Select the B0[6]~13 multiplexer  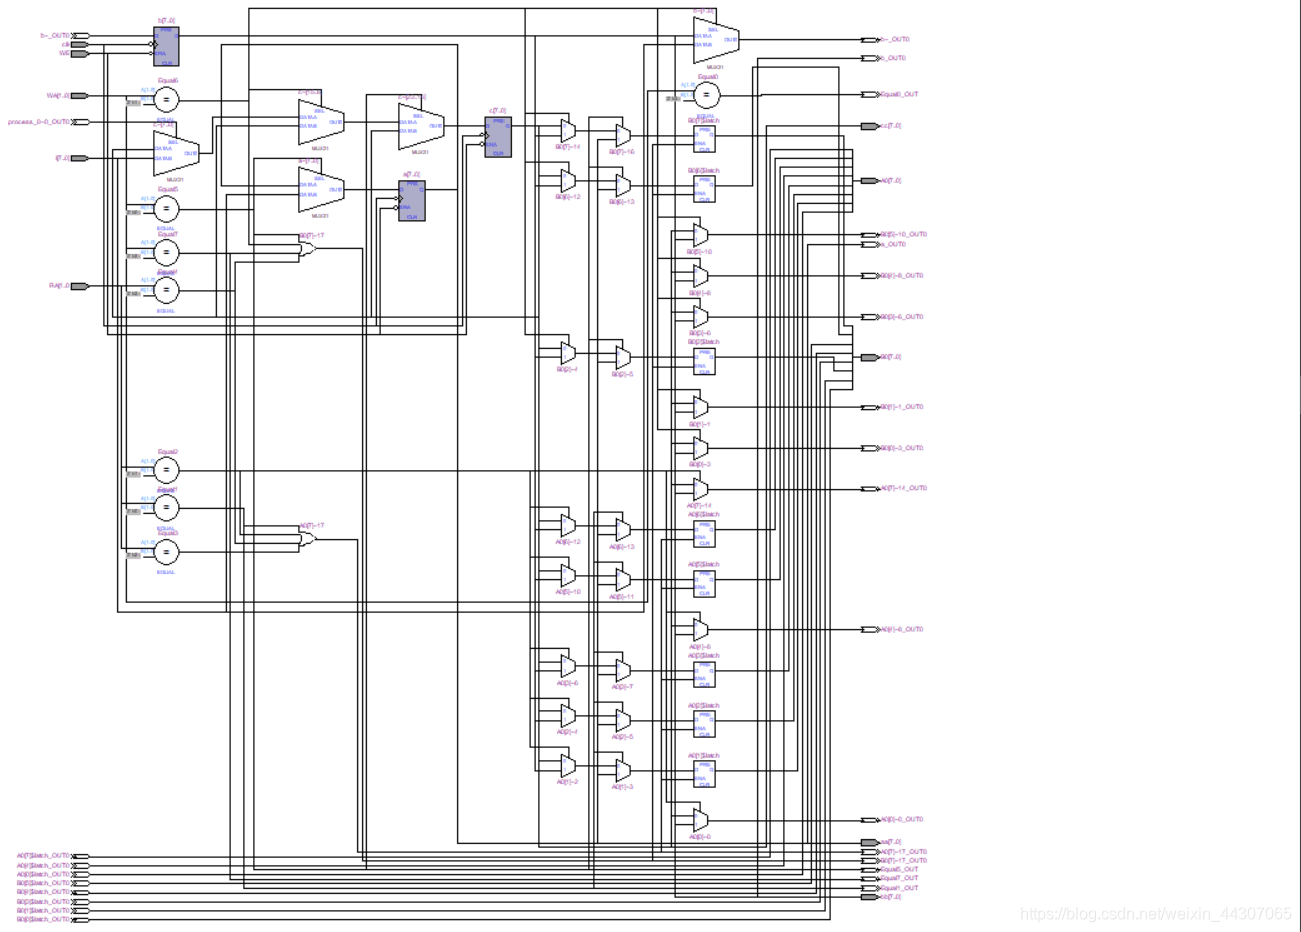pos(623,185)
